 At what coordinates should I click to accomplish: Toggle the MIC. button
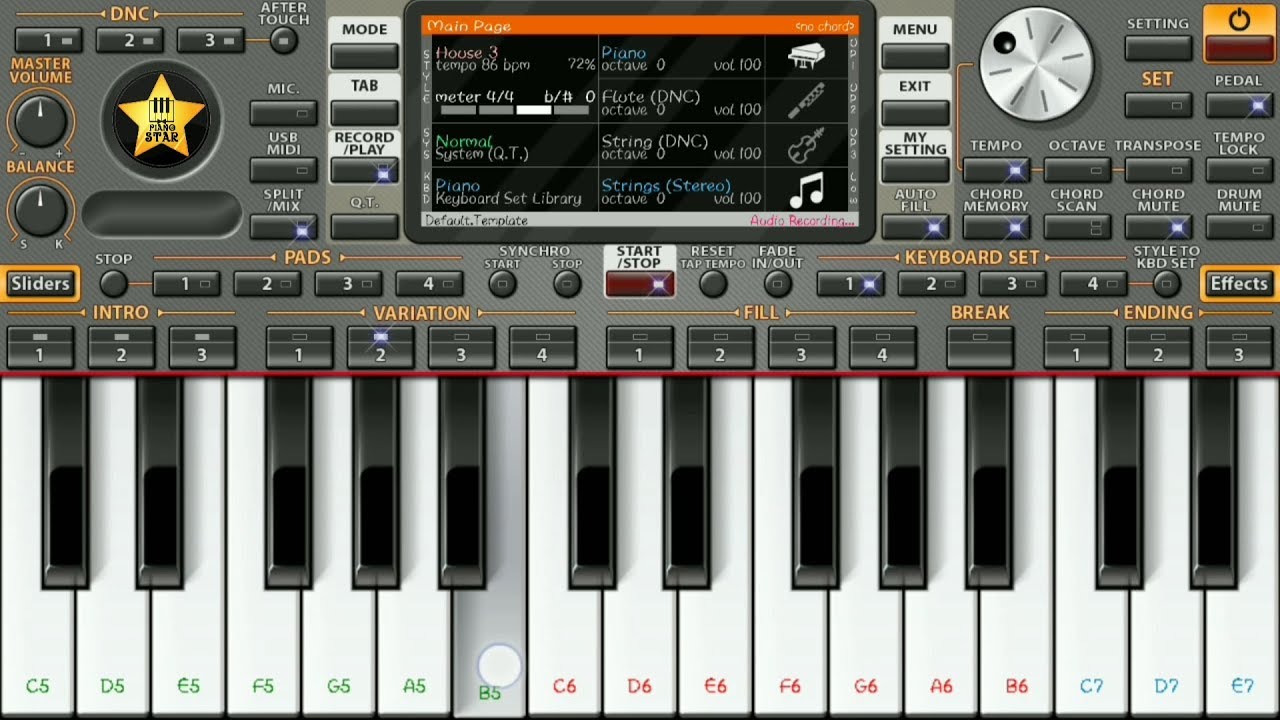(x=284, y=113)
